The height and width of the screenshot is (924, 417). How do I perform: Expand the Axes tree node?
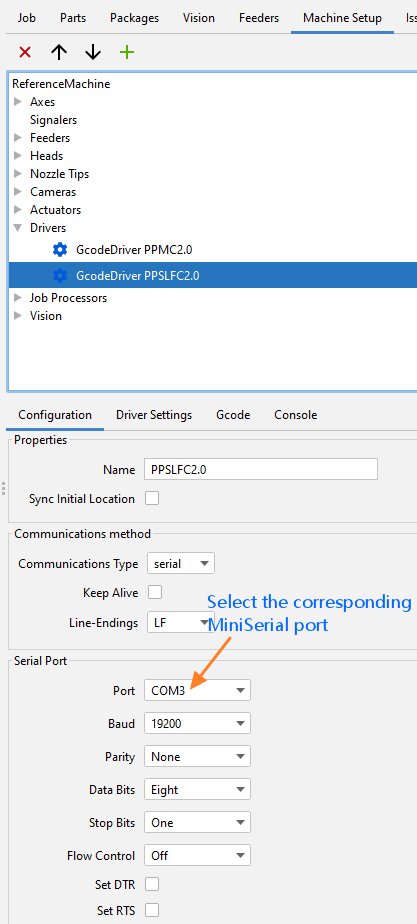pos(18,101)
